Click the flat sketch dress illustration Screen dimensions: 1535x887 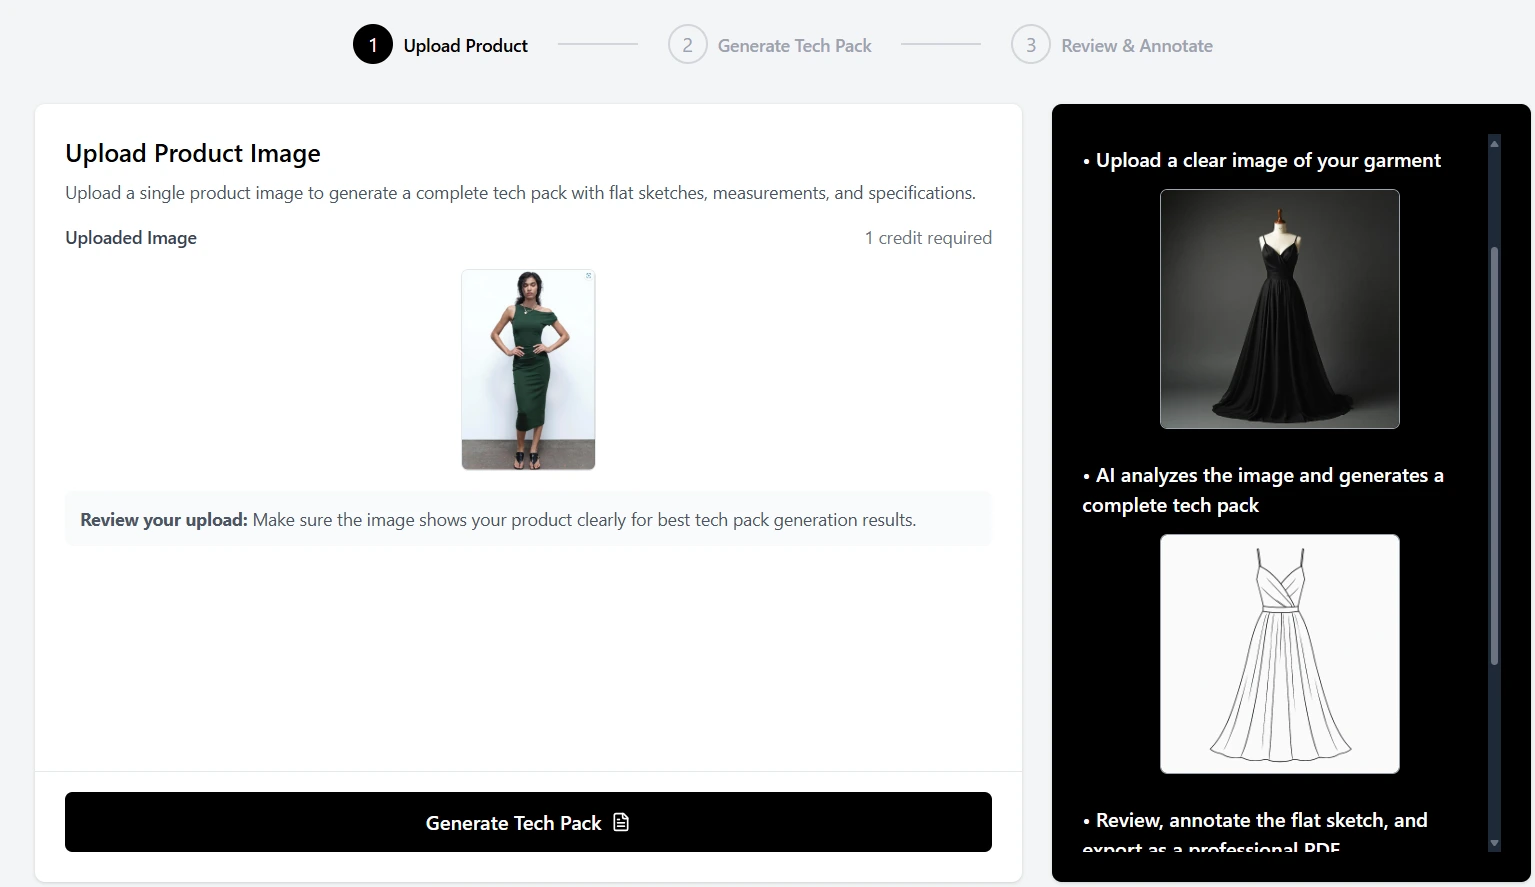click(x=1279, y=654)
